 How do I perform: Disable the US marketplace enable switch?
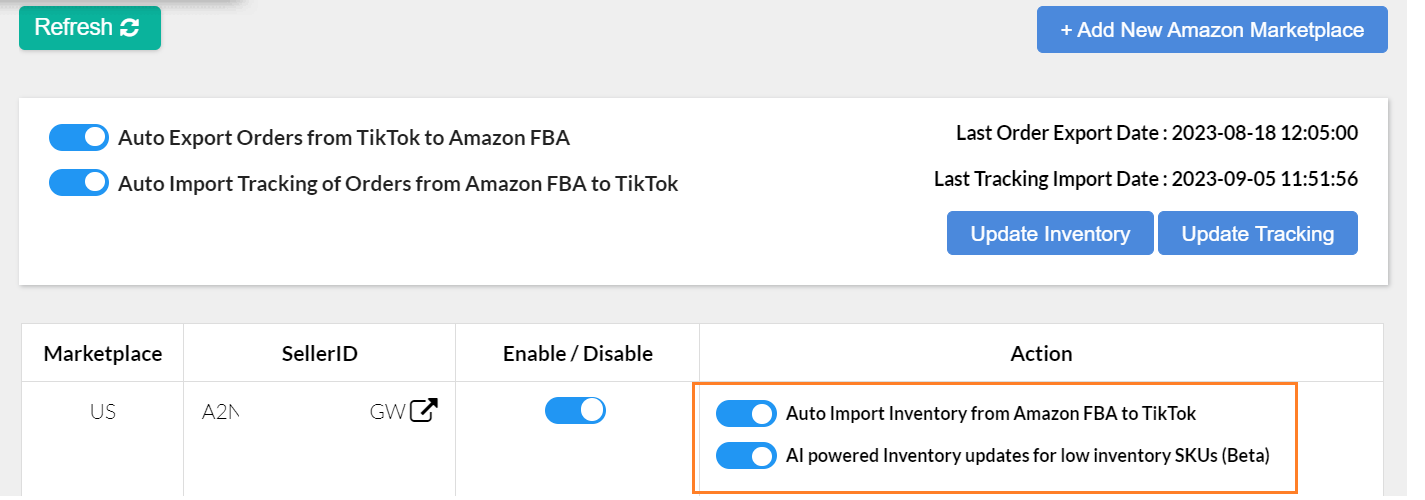pos(575,410)
